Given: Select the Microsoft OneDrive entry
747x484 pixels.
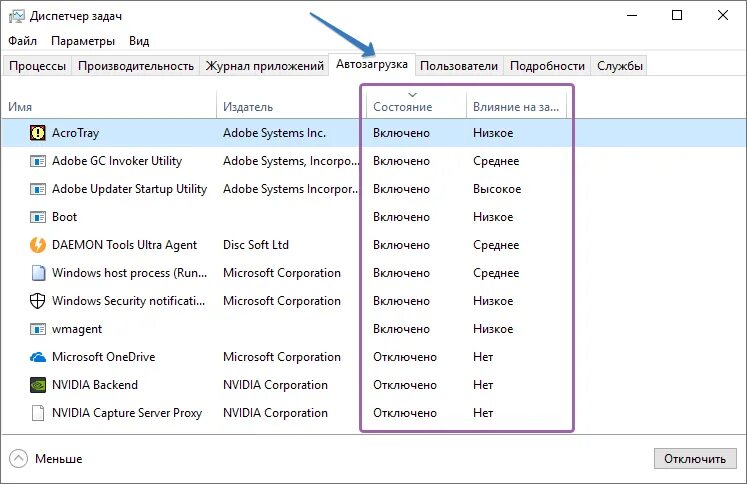Looking at the screenshot, I should coord(103,357).
